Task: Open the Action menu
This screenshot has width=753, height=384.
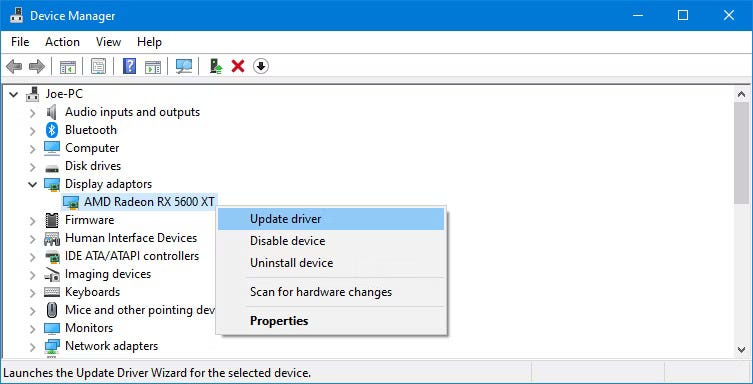Action: pos(62,42)
